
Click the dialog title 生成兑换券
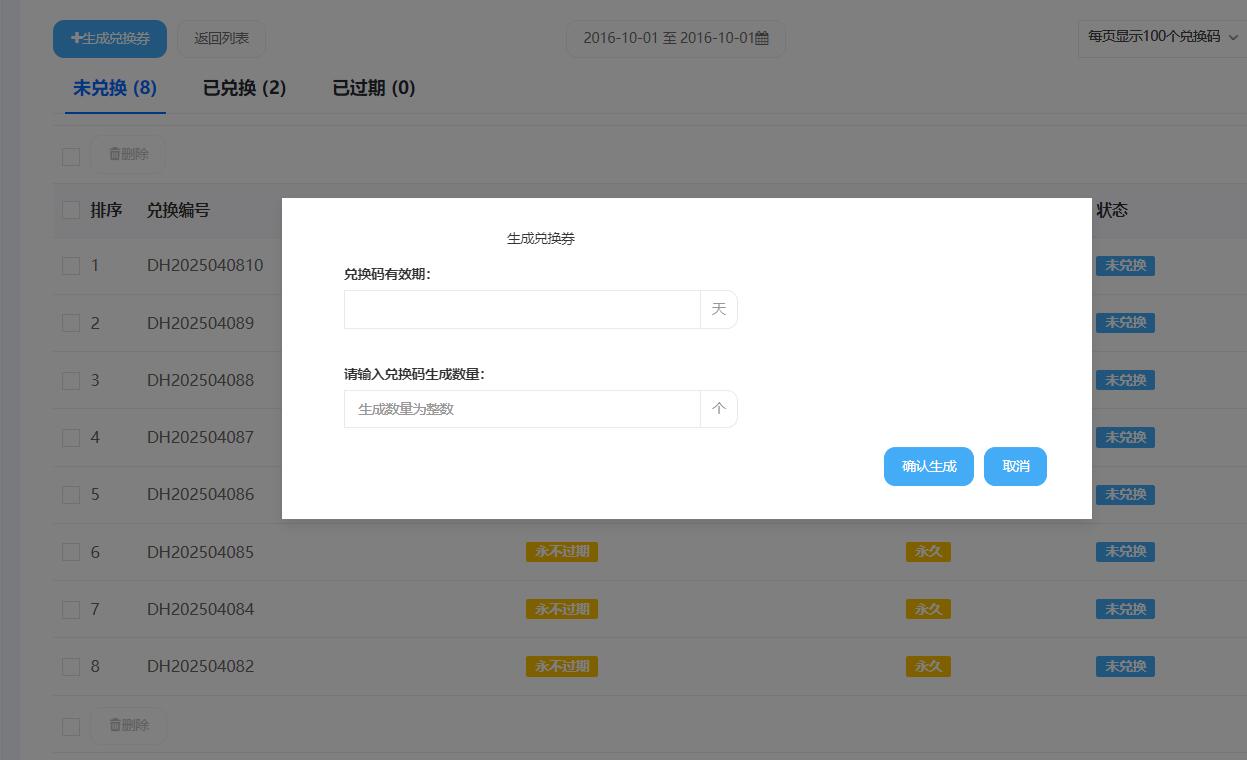point(541,239)
